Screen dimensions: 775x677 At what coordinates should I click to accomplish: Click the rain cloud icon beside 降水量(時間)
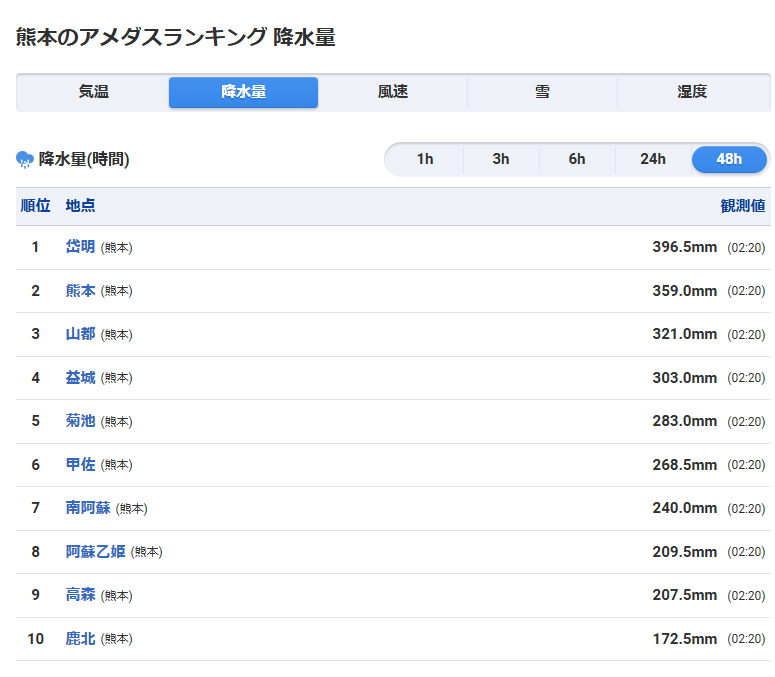click(x=25, y=159)
